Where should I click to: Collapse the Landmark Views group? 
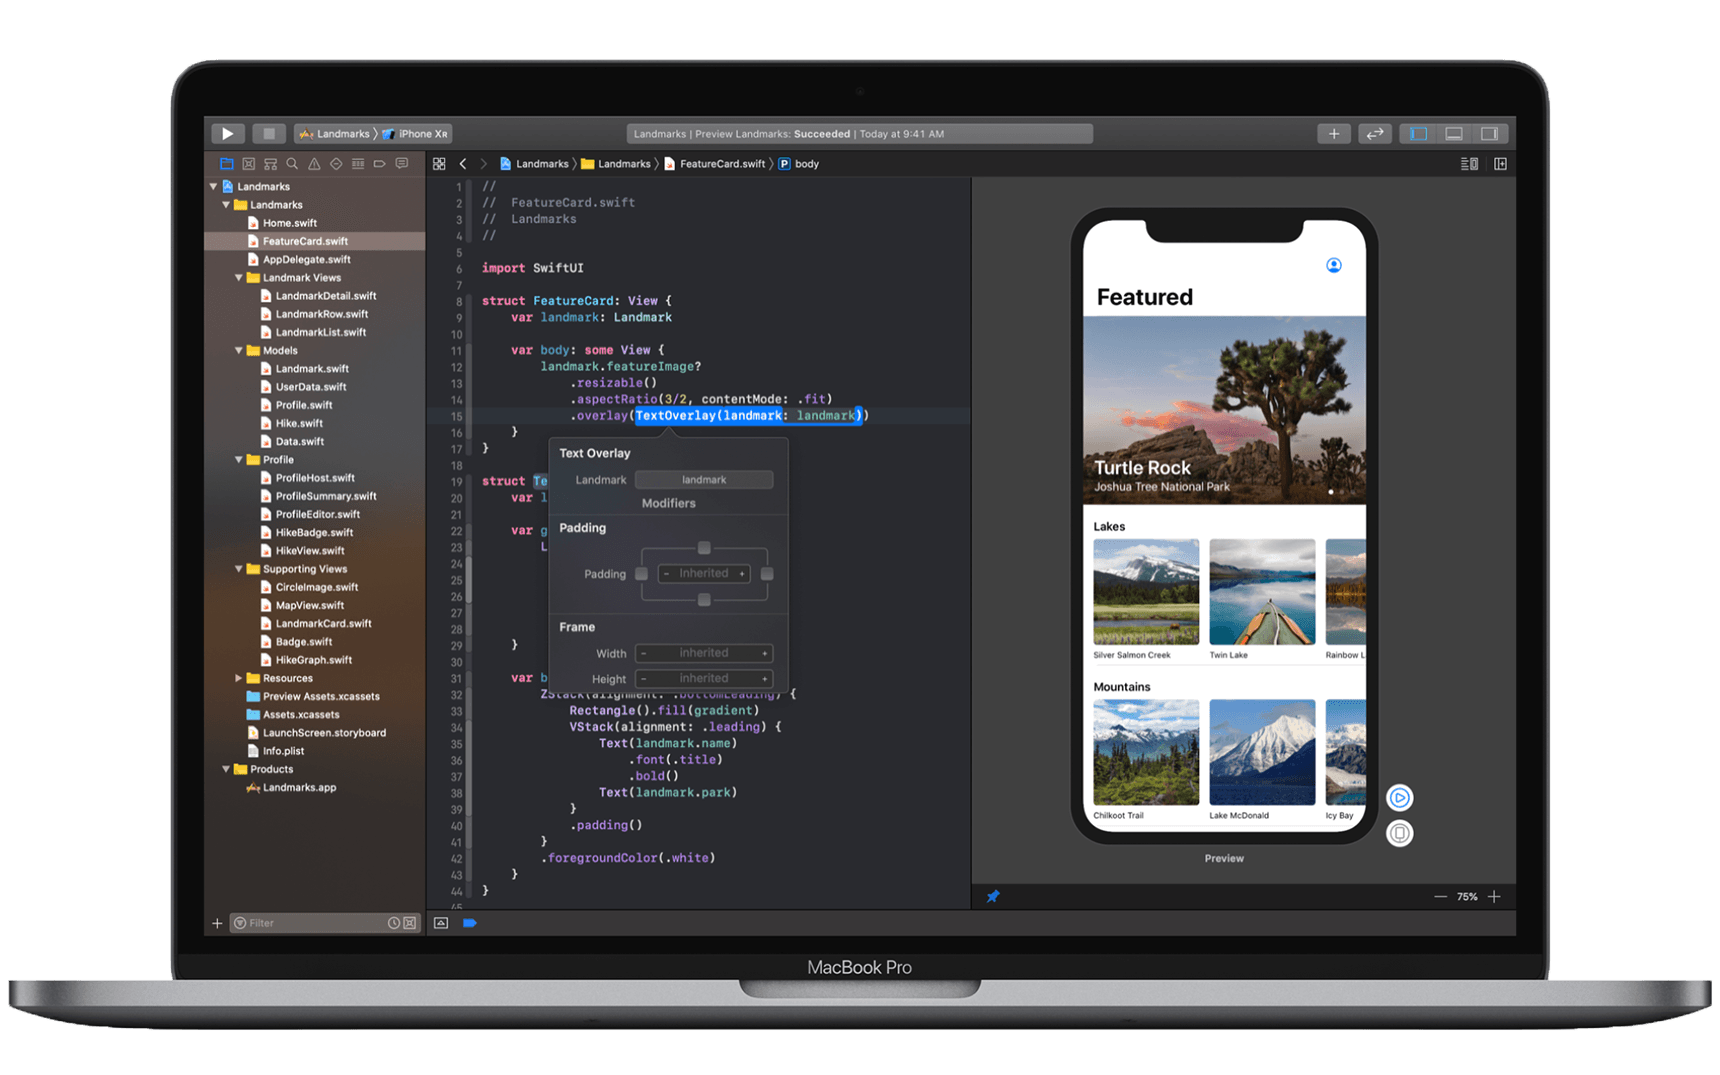[x=239, y=277]
